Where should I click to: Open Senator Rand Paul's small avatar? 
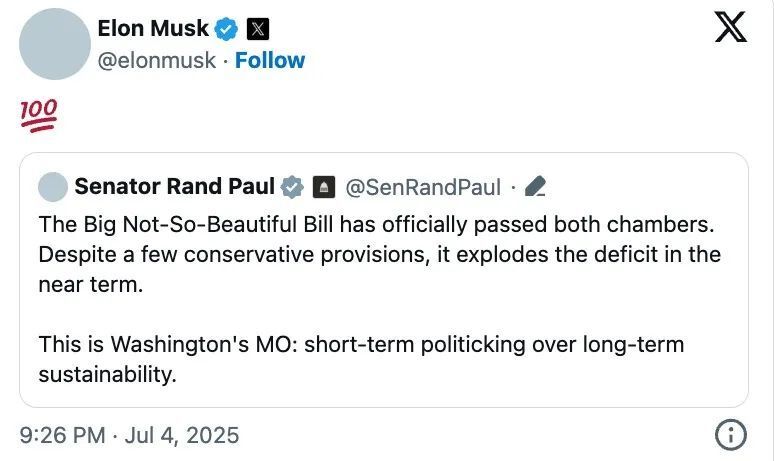point(53,187)
